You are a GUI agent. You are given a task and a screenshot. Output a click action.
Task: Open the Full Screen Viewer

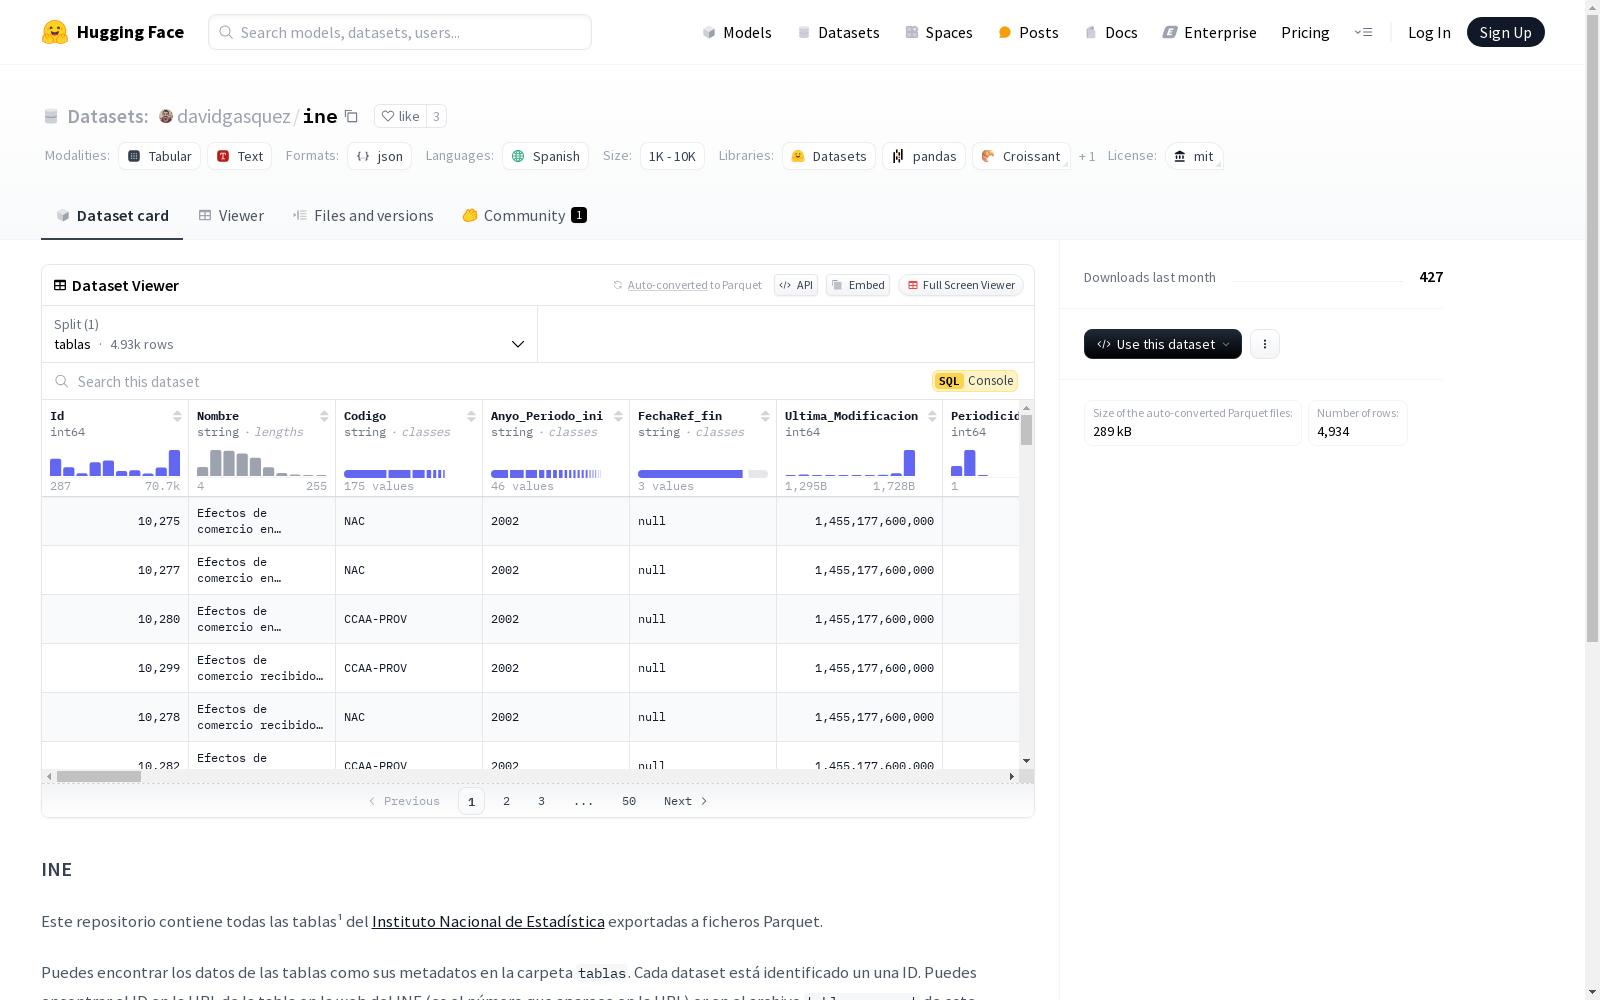[961, 285]
